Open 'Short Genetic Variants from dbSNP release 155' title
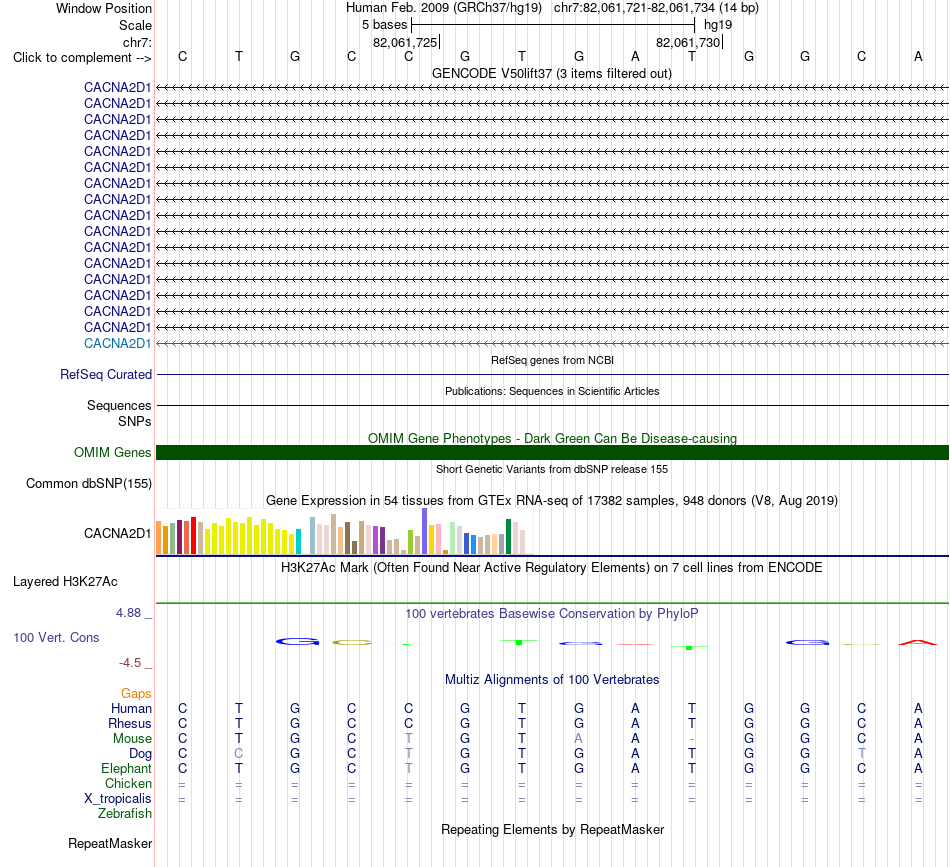Viewport: 950px width, 867px height. click(552, 469)
